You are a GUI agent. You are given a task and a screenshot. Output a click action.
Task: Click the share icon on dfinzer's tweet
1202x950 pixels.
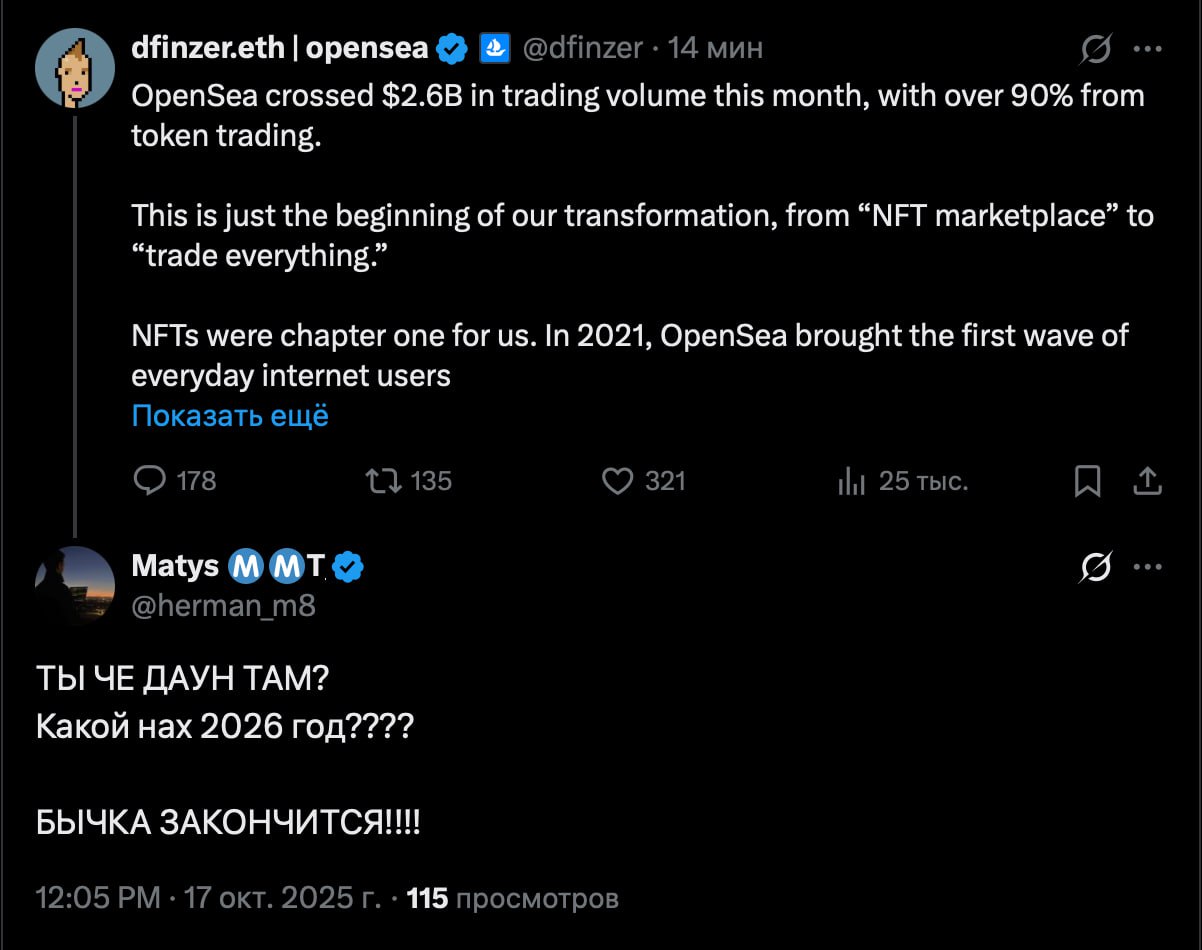click(1147, 482)
